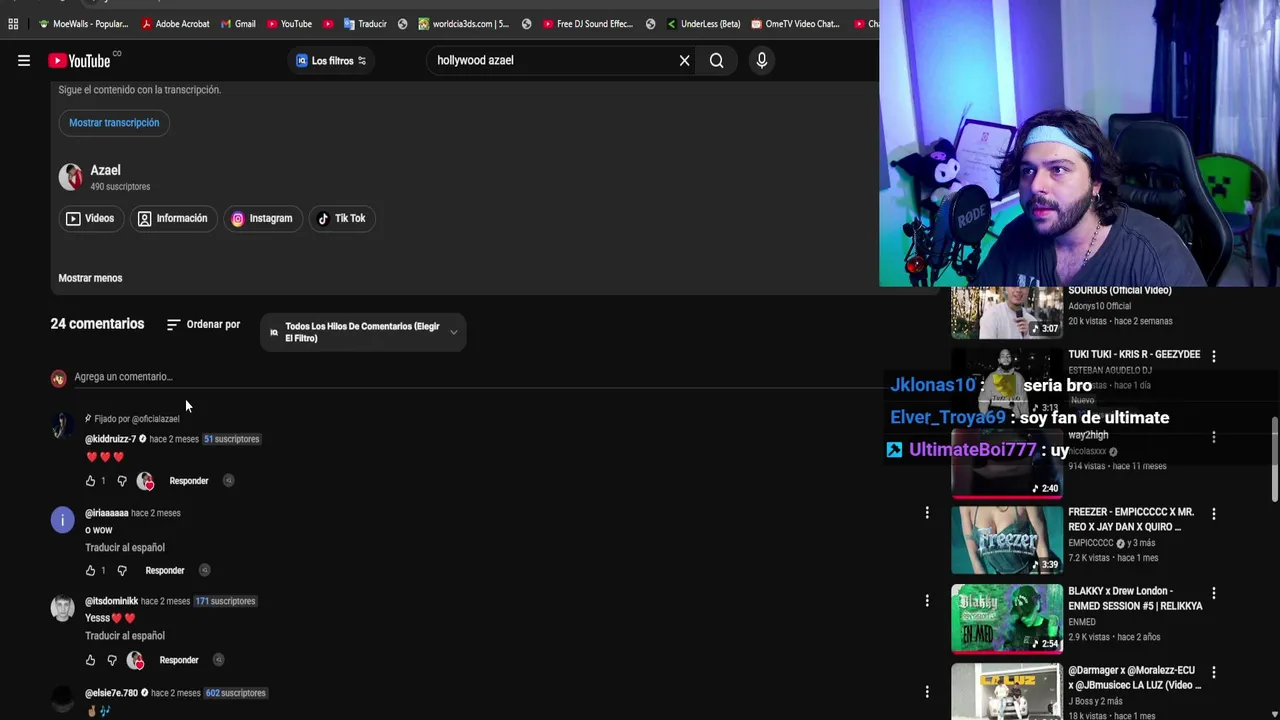Open options menu for @iriaaaaaa comment
The image size is (1280, 720).
(x=927, y=513)
